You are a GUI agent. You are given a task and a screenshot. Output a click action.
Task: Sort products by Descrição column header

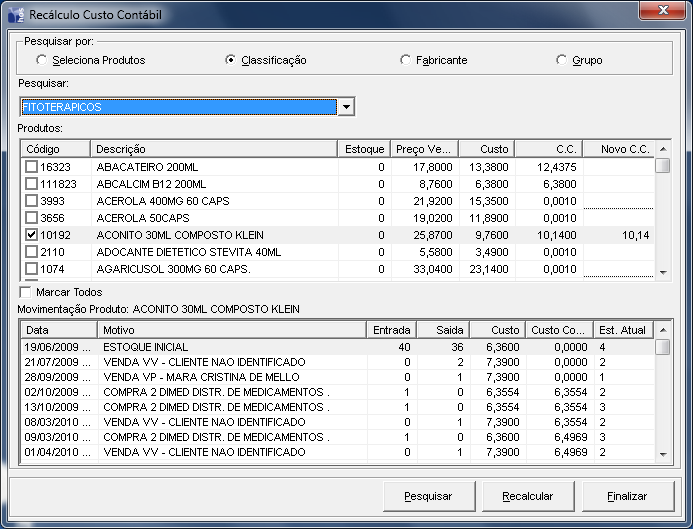(214, 149)
